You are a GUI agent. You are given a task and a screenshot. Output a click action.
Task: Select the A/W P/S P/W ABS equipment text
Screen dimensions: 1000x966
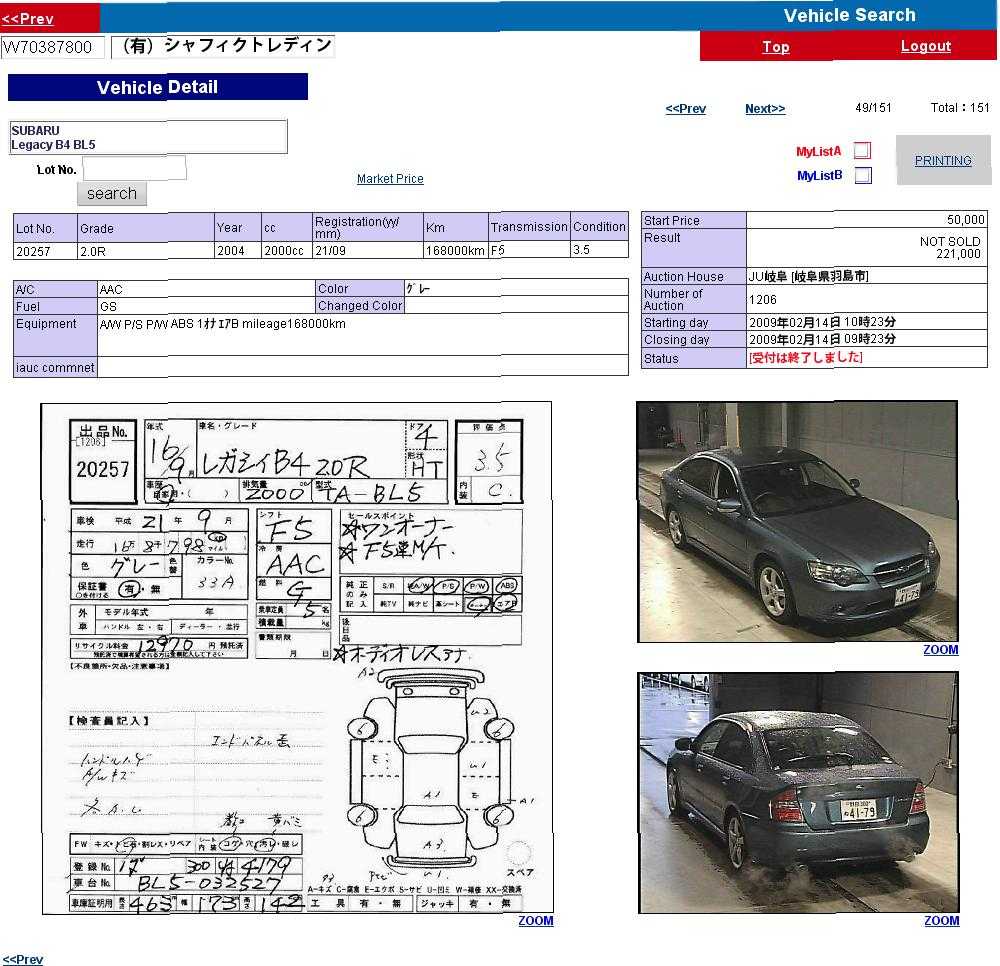tap(222, 324)
